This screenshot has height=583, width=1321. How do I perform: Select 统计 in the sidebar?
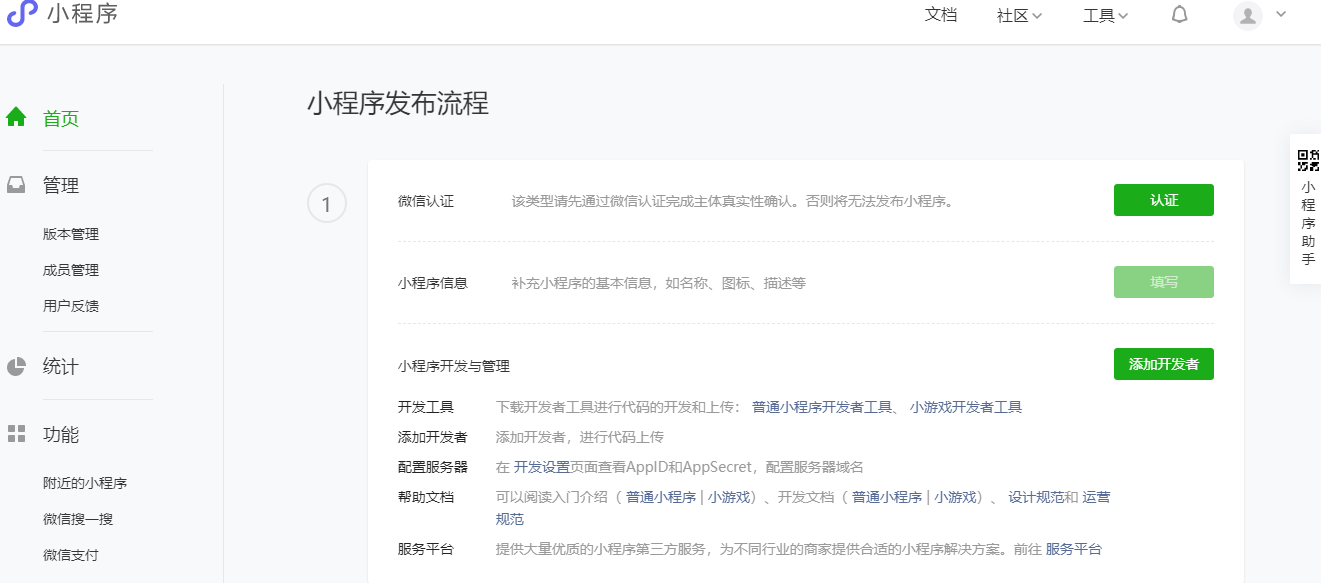[x=61, y=367]
